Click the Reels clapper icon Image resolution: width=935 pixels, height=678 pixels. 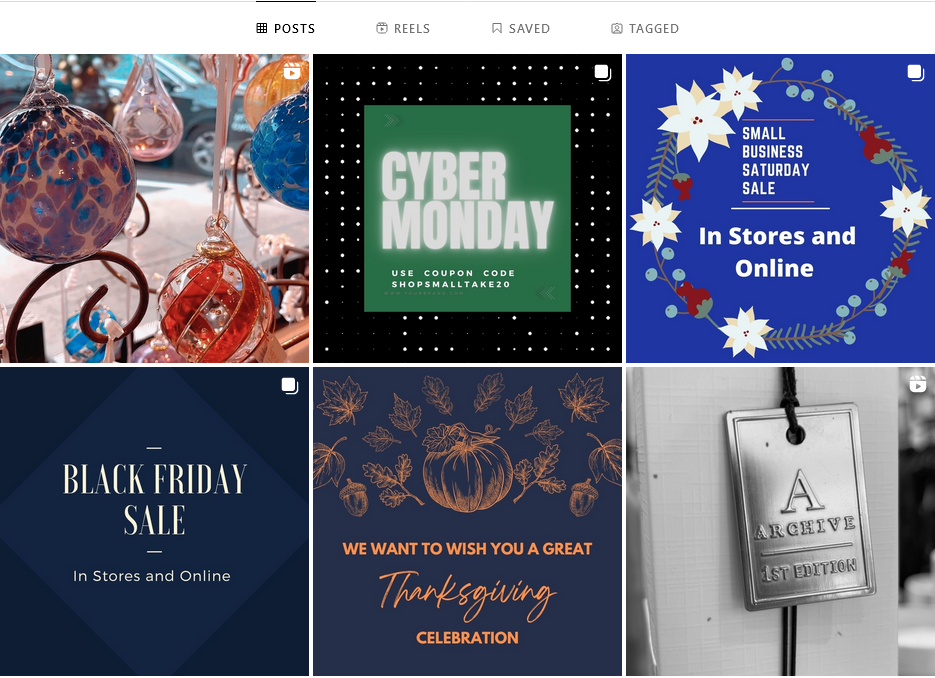[x=382, y=28]
